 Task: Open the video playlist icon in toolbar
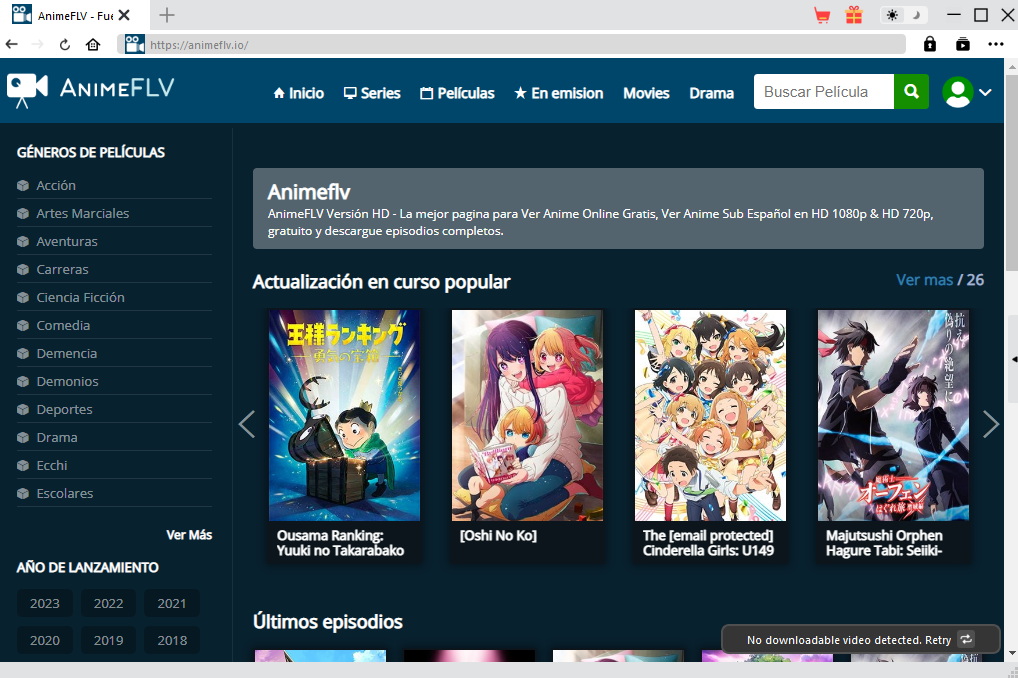(962, 44)
